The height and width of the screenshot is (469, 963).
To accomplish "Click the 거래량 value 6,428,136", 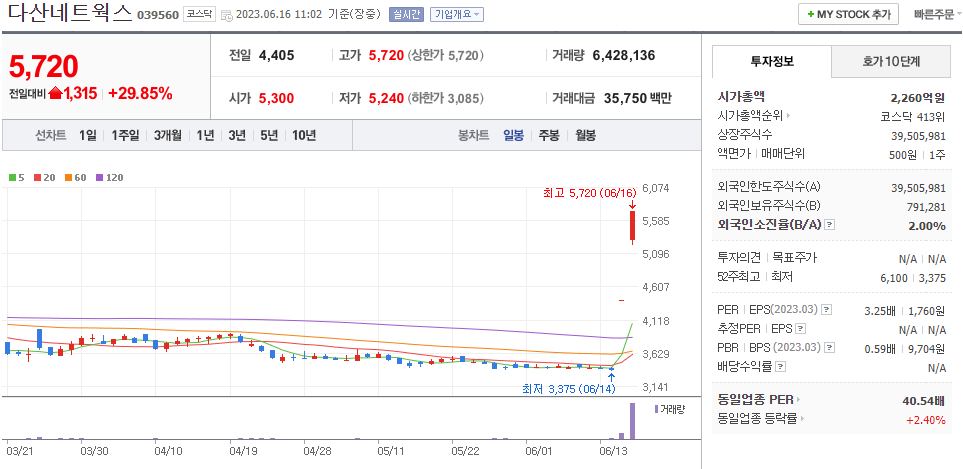I will (624, 56).
